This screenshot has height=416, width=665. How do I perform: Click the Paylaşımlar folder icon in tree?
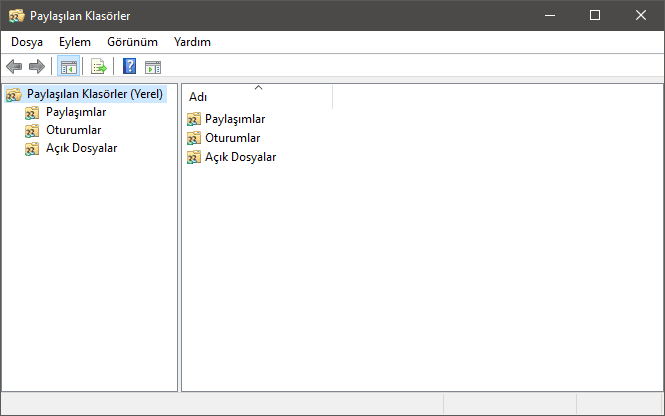coord(32,113)
